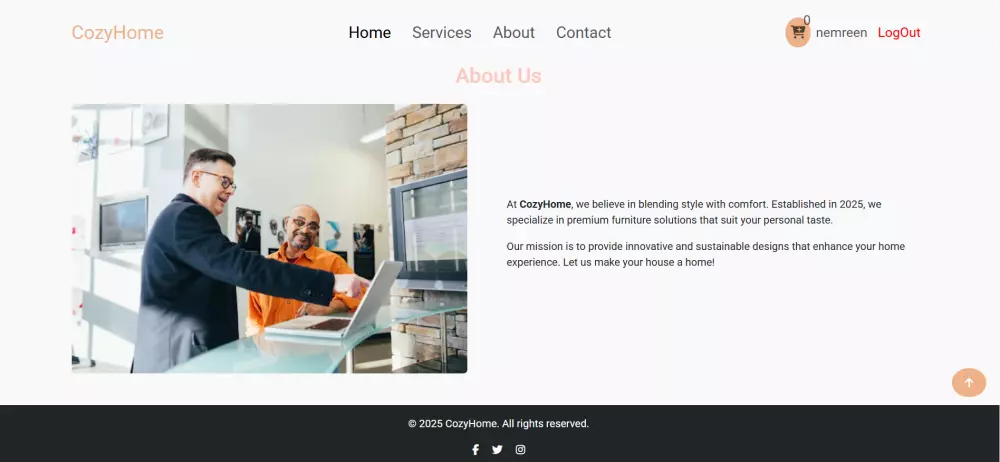Go to CozyHome brand logo link
This screenshot has width=1000, height=462.
[117, 33]
